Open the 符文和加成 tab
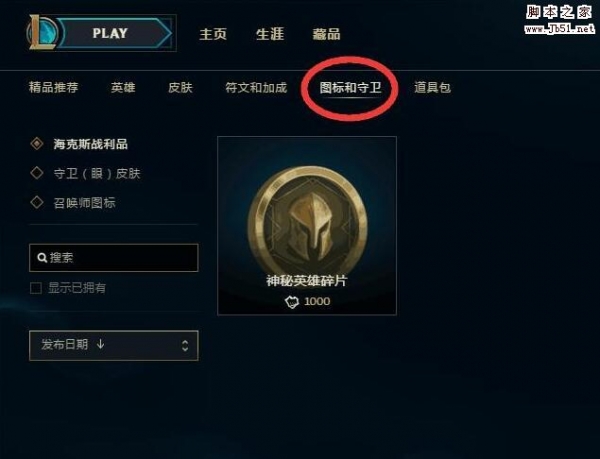The width and height of the screenshot is (600, 459). point(256,88)
